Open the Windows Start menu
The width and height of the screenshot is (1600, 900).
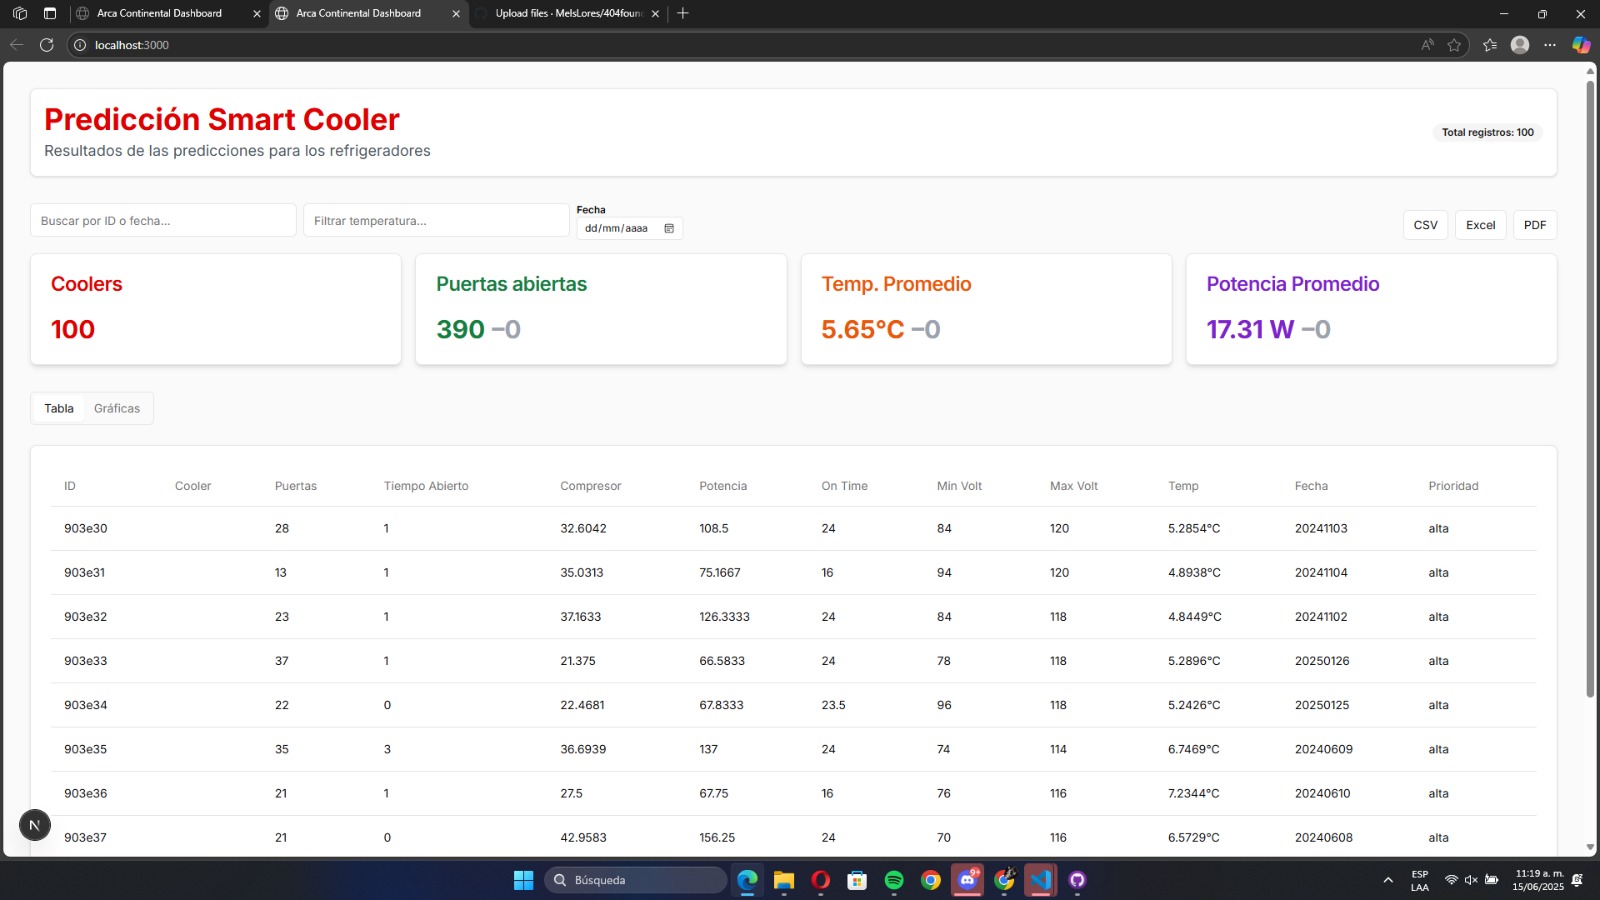coord(523,880)
